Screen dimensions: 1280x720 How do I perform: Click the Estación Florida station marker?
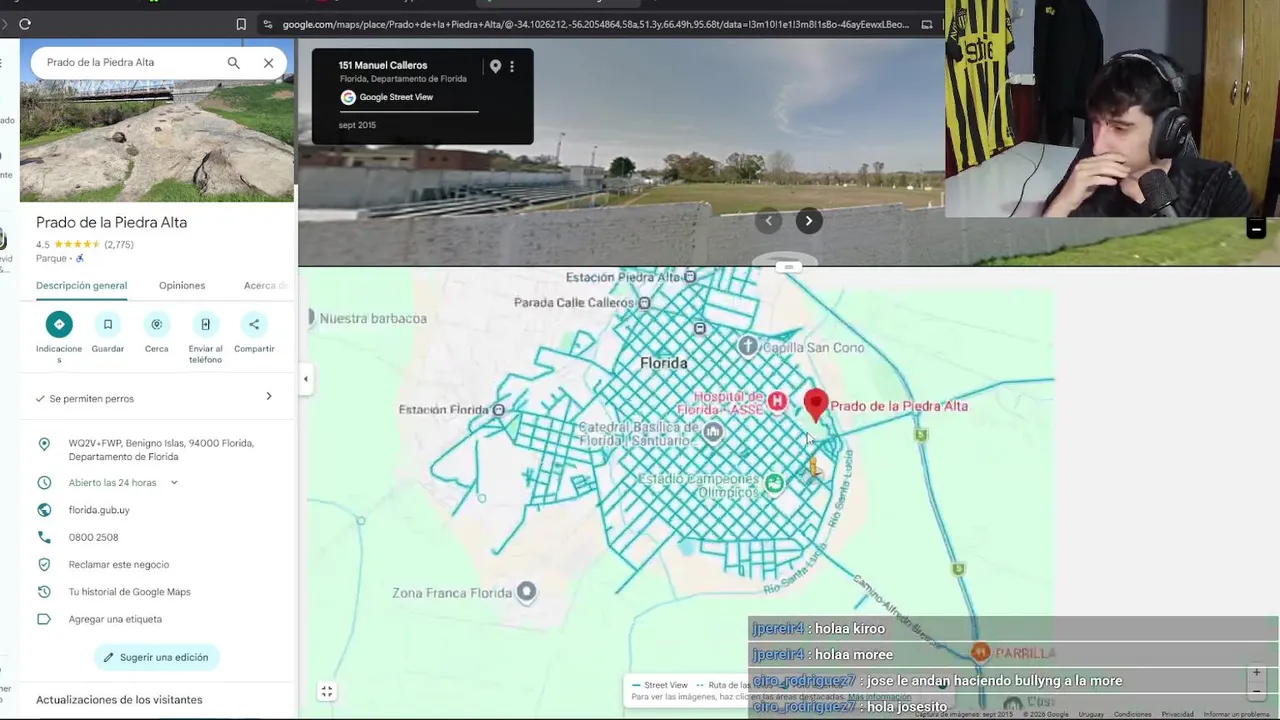pyautogui.click(x=498, y=410)
